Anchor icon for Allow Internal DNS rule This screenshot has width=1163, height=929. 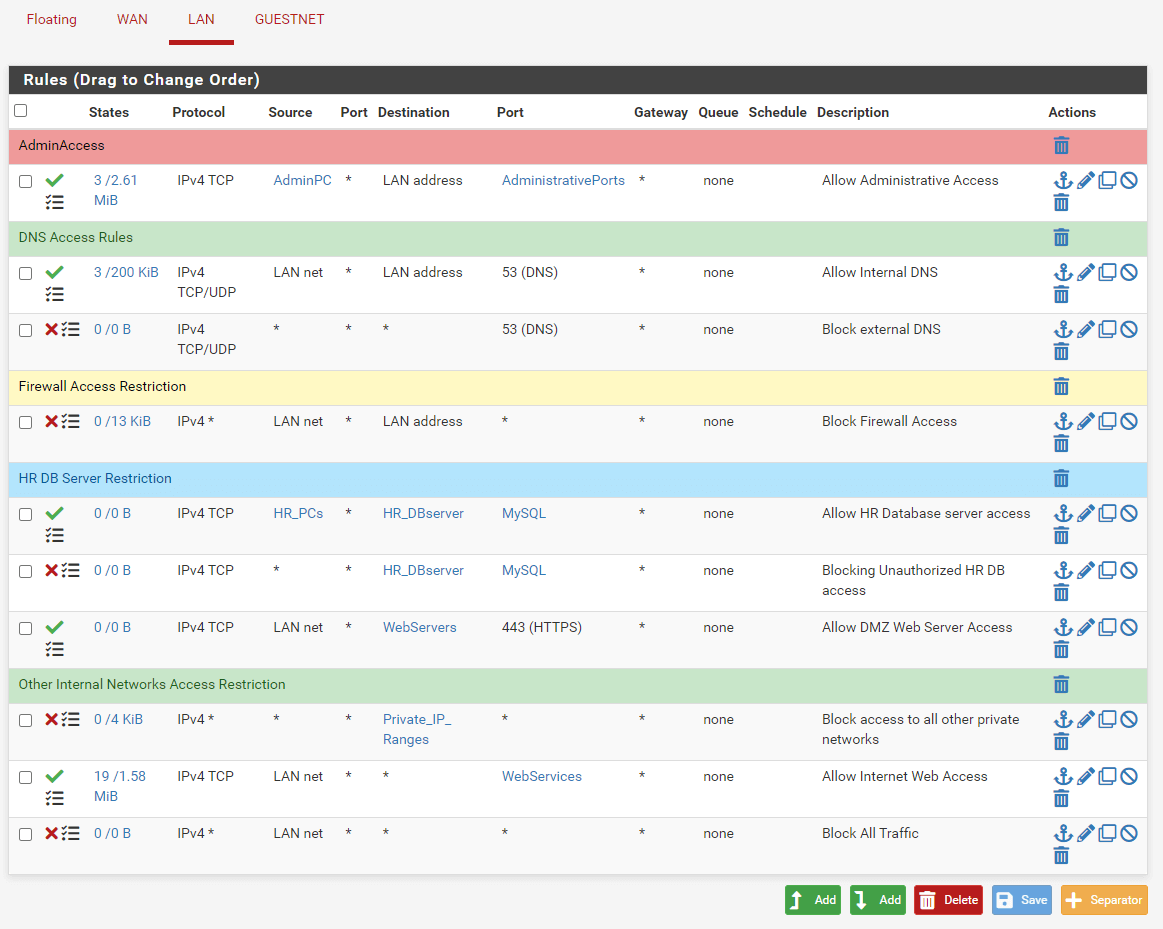click(x=1064, y=272)
